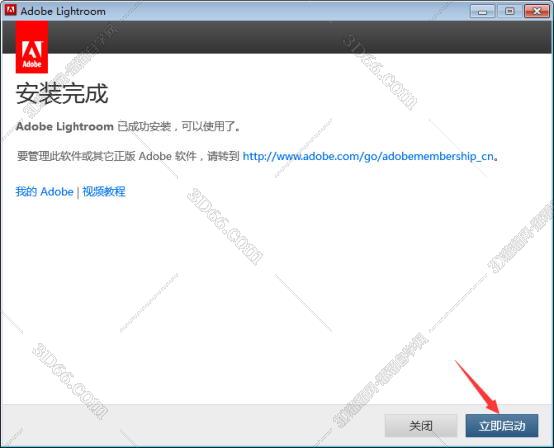Click the 安装完成 heading text
Screen dimensions: 554x448
click(x=62, y=94)
